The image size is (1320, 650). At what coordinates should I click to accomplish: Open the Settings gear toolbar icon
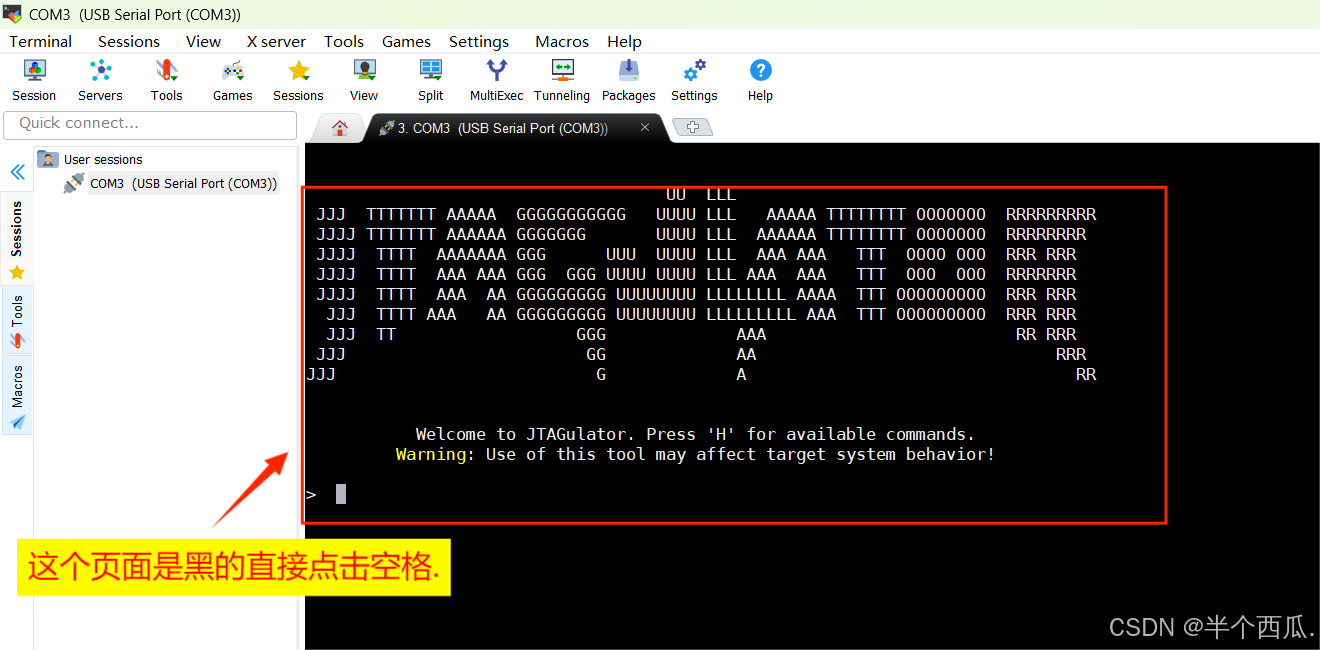[694, 80]
